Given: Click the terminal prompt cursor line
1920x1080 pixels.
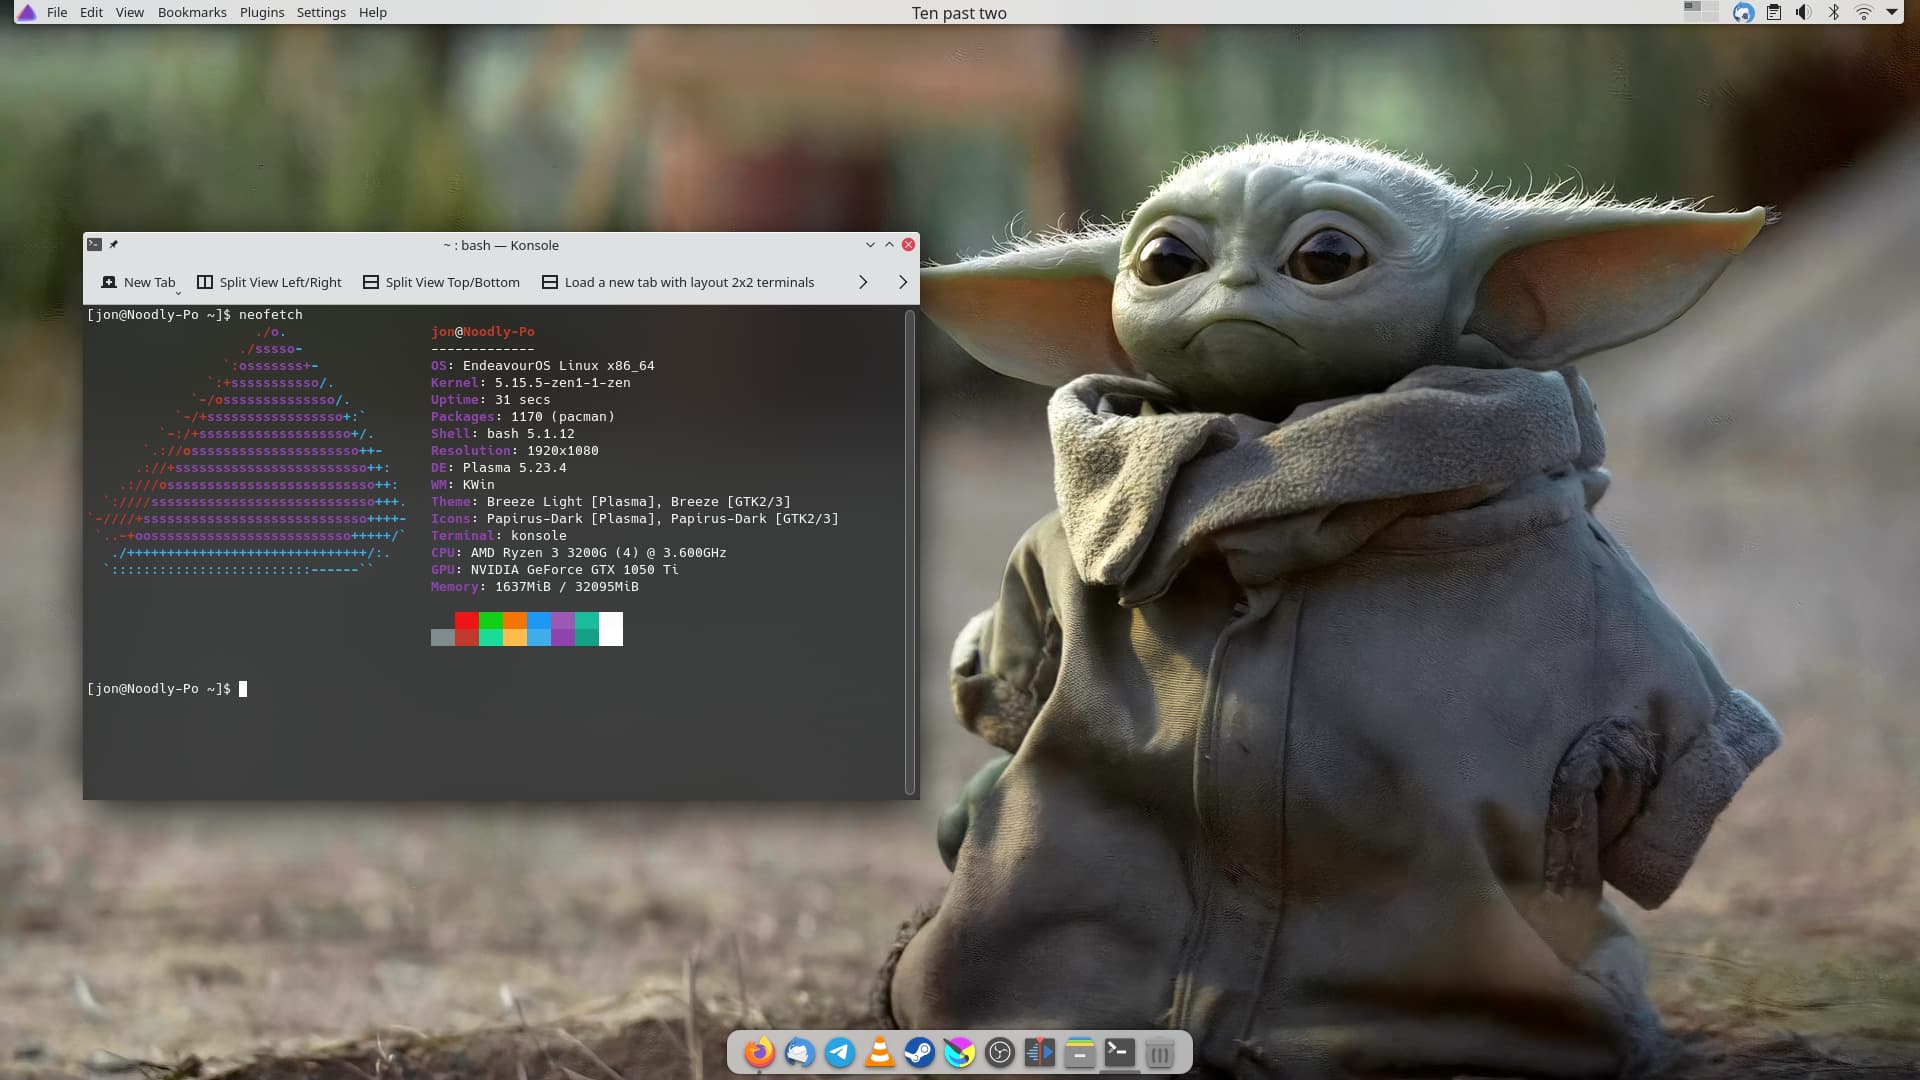Looking at the screenshot, I should (x=167, y=688).
